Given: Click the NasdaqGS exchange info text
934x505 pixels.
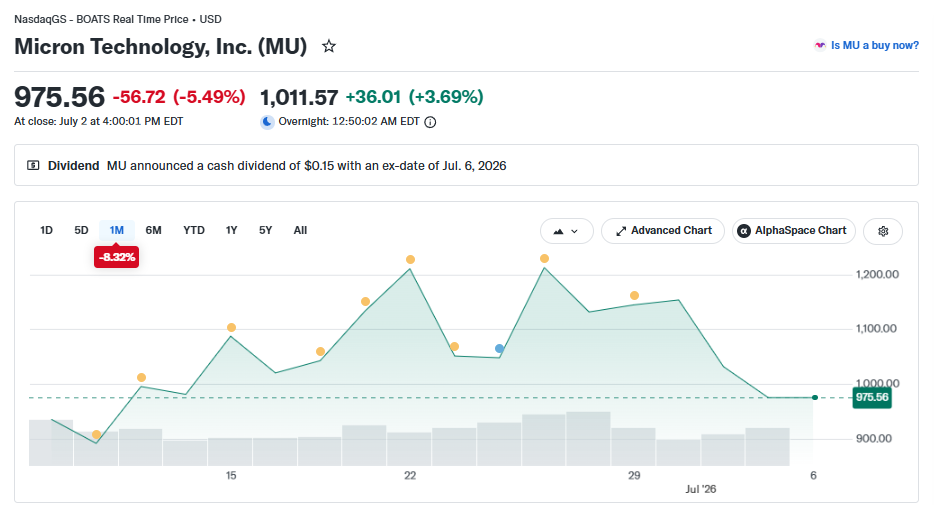Looking at the screenshot, I should 118,19.
